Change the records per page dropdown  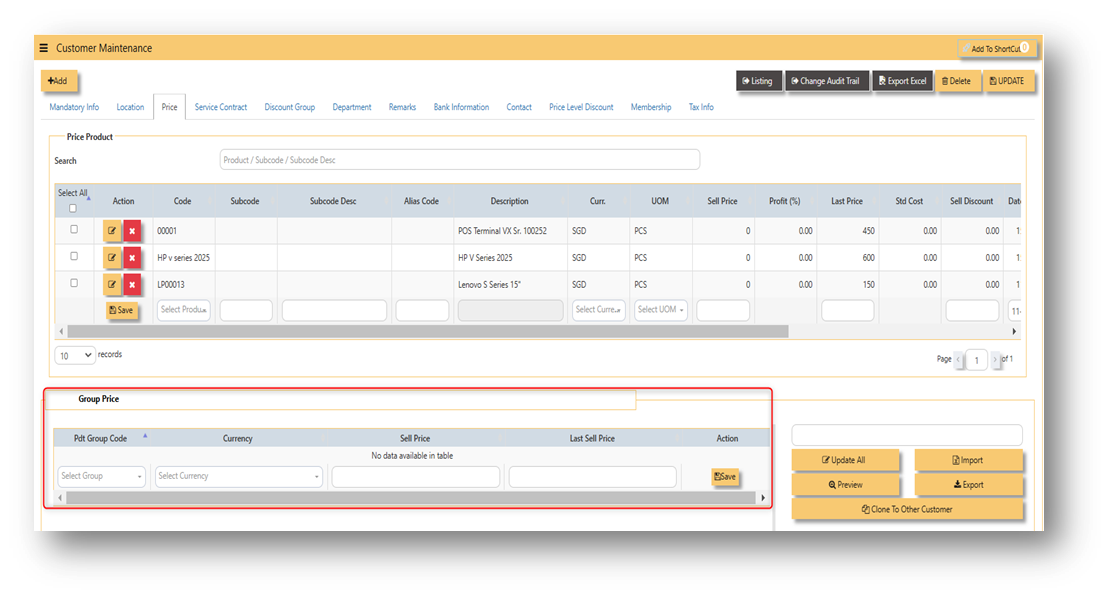pyautogui.click(x=74, y=355)
